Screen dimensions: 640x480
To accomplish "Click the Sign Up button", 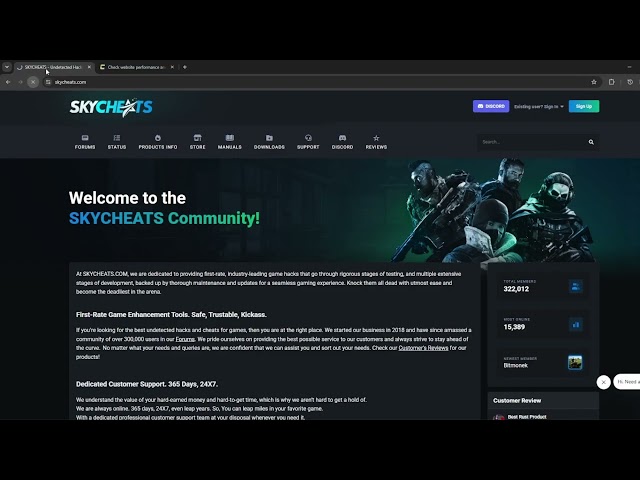I will (584, 106).
